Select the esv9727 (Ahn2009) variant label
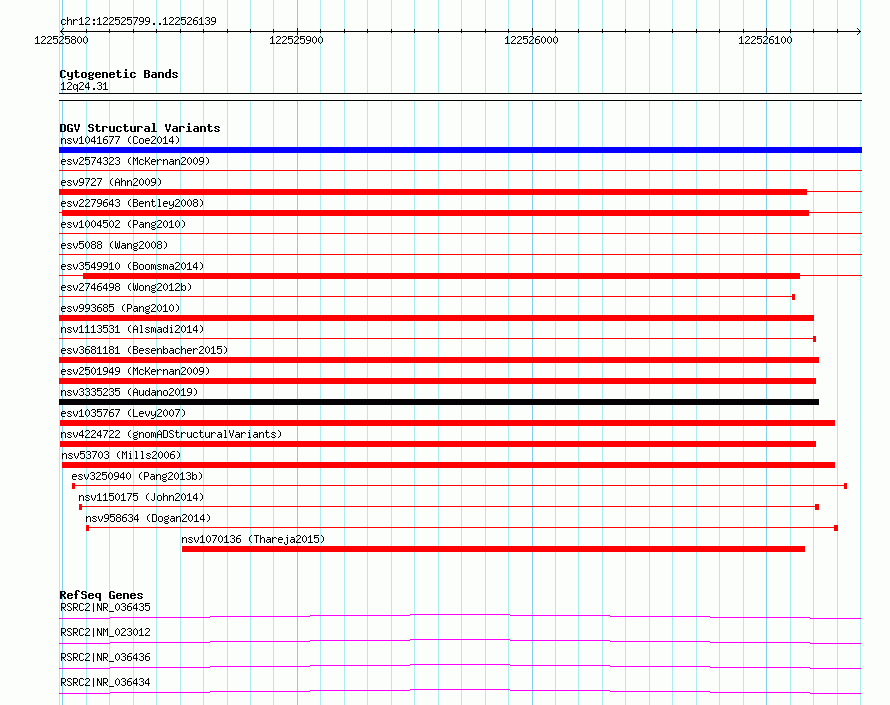 point(111,182)
